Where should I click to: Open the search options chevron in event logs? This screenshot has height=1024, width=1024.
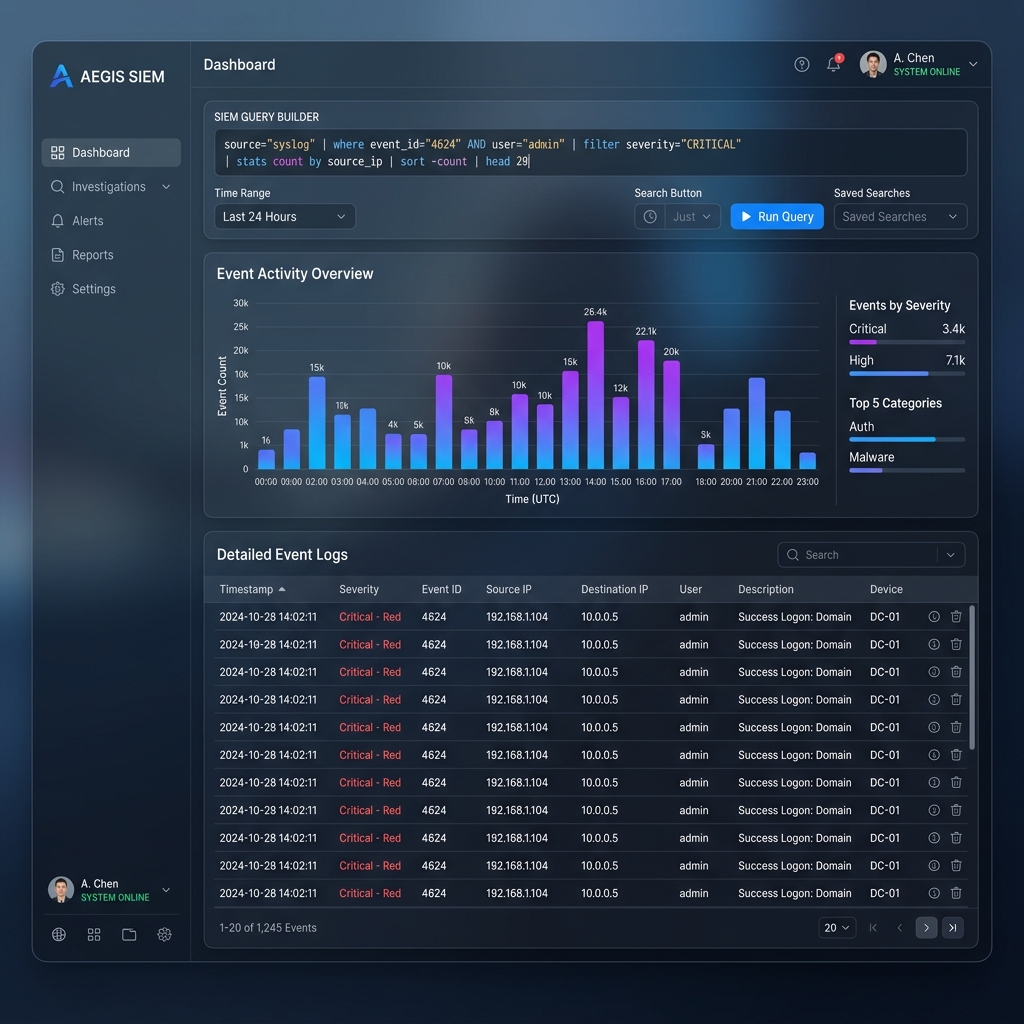click(951, 555)
